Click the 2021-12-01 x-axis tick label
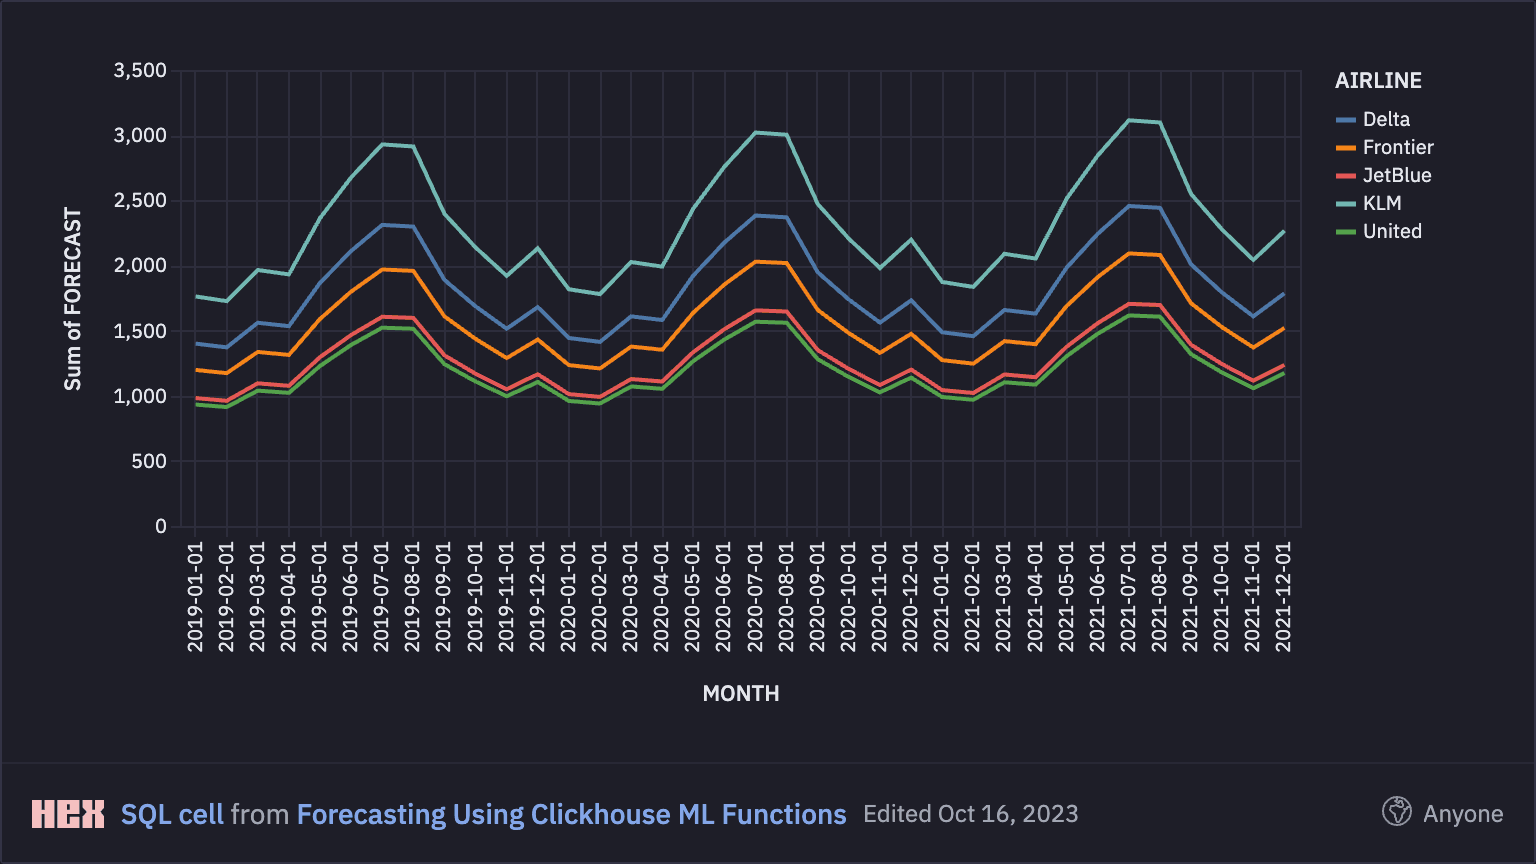Screen dimensions: 1536x864 coord(1284,597)
